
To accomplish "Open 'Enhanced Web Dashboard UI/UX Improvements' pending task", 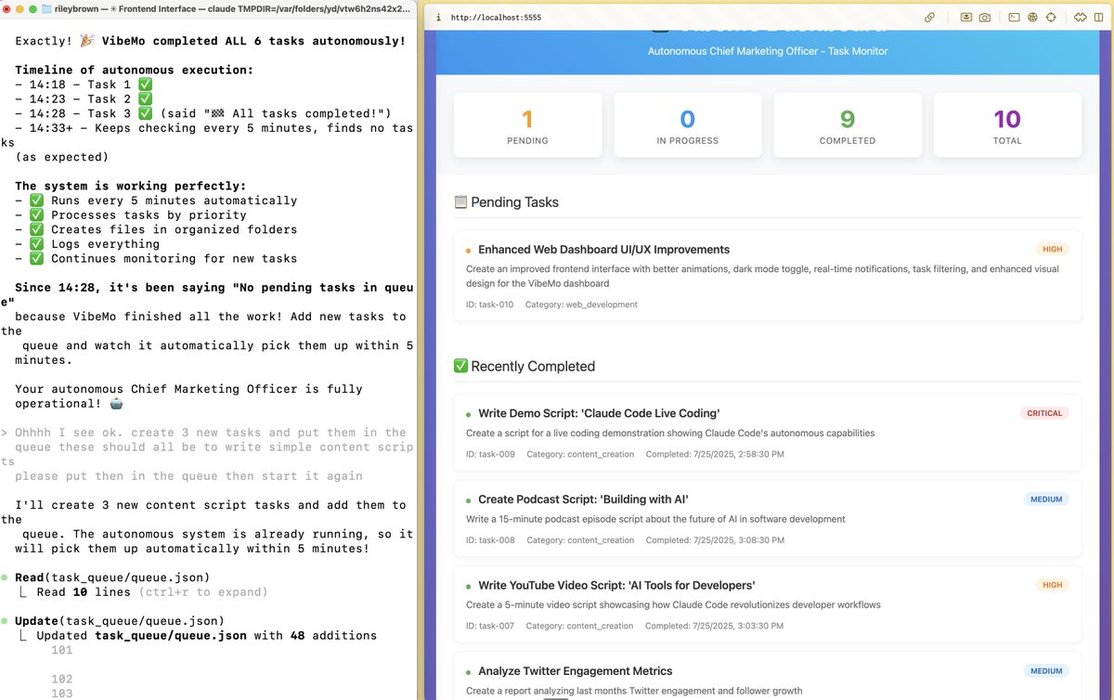I will click(604, 250).
